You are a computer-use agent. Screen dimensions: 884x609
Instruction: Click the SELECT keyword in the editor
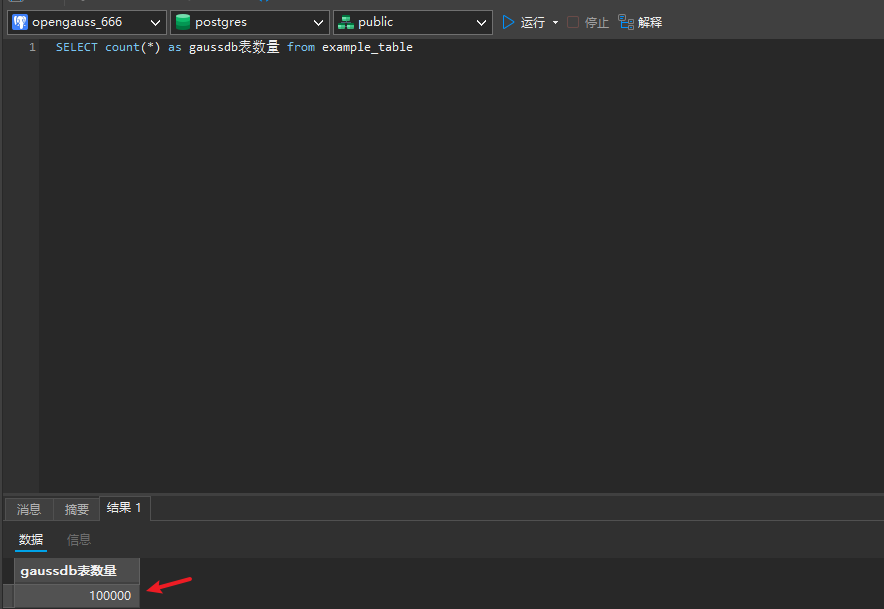point(77,47)
